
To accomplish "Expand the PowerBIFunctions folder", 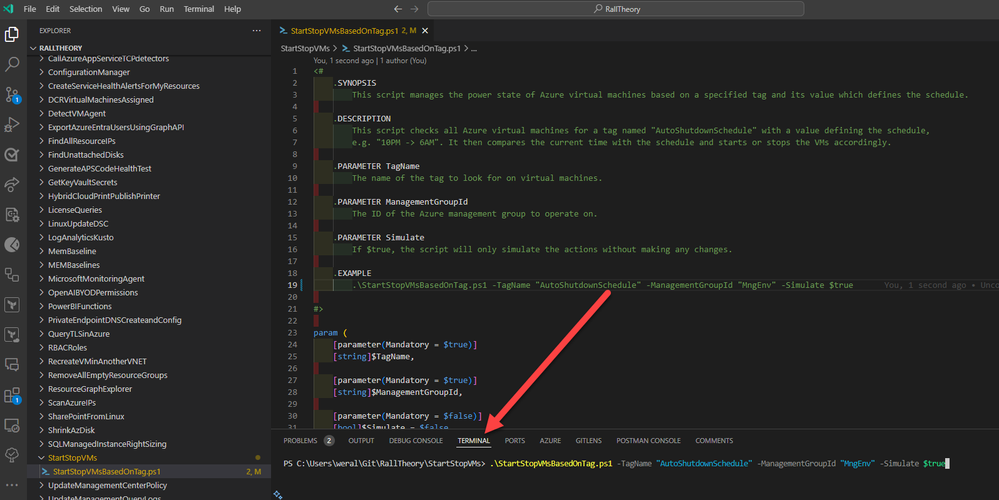I will pyautogui.click(x=150, y=306).
